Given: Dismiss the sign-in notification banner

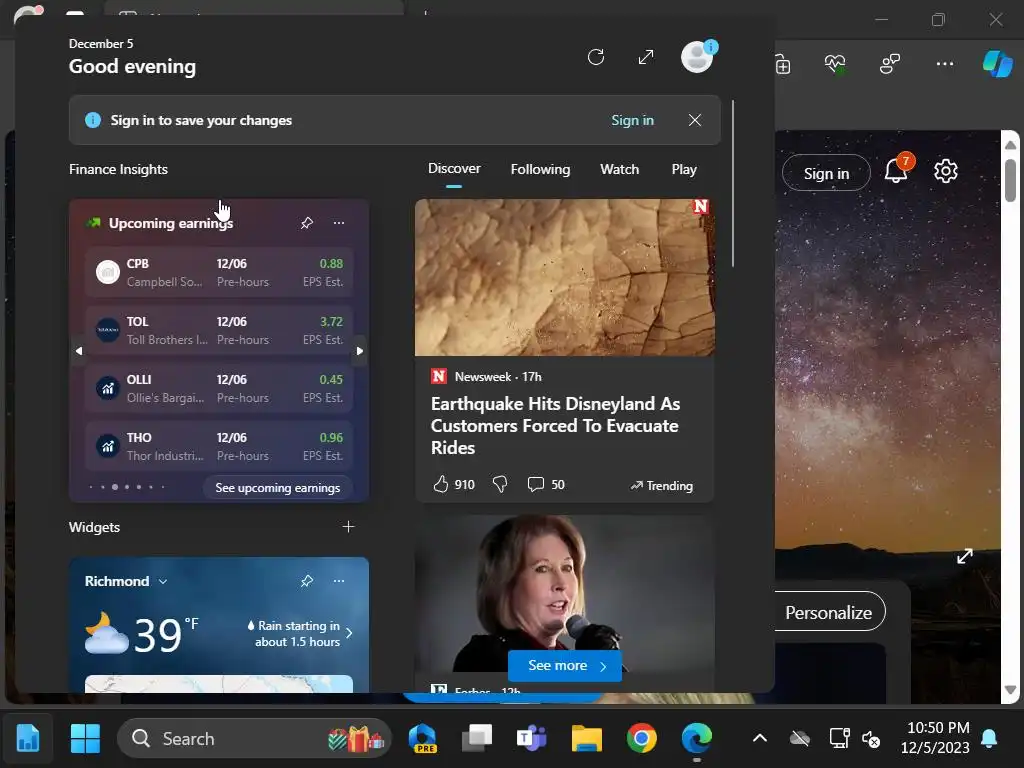Looking at the screenshot, I should point(695,120).
